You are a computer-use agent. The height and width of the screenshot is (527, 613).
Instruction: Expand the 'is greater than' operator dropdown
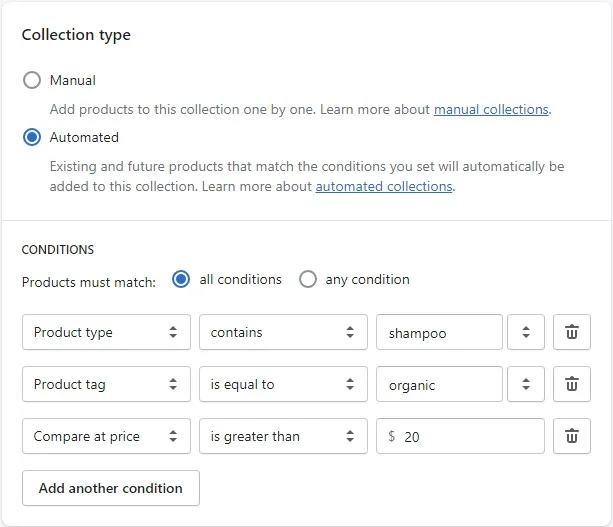(282, 436)
